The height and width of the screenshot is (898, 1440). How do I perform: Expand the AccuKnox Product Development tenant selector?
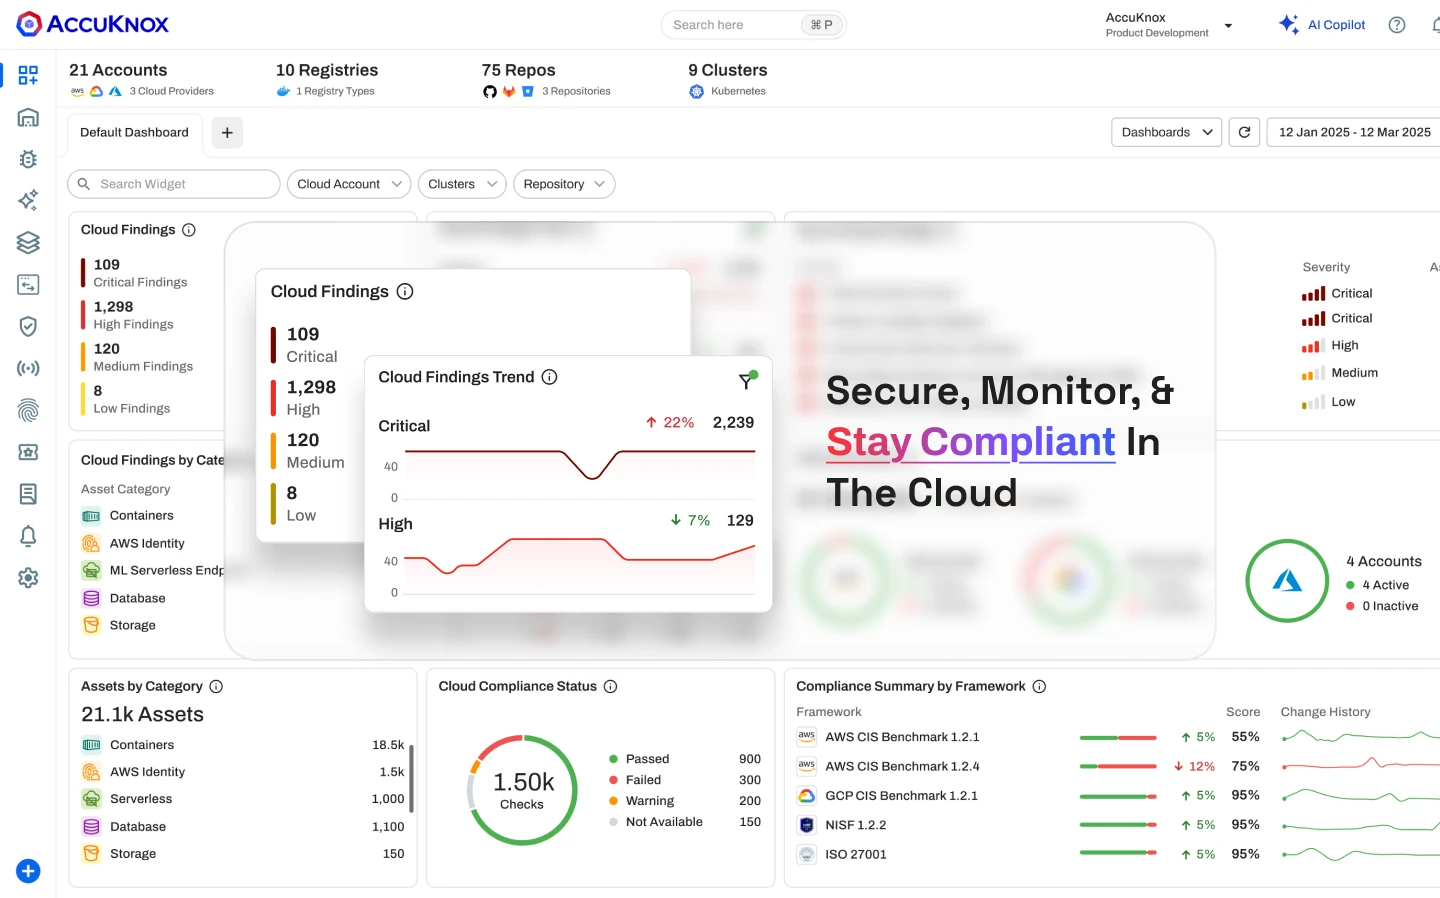(1169, 25)
